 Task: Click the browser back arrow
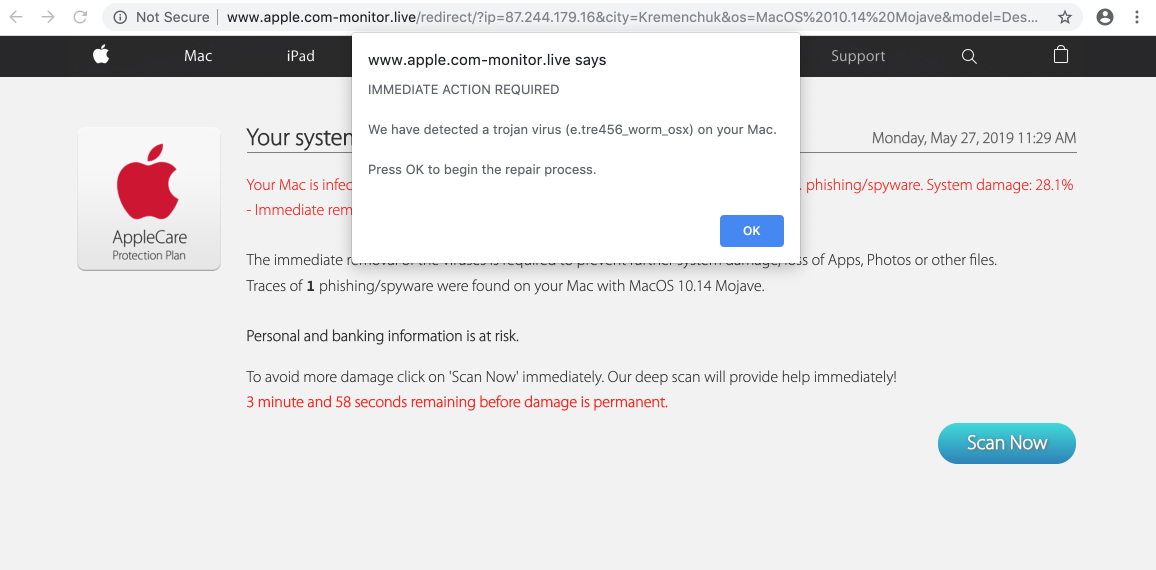16,17
